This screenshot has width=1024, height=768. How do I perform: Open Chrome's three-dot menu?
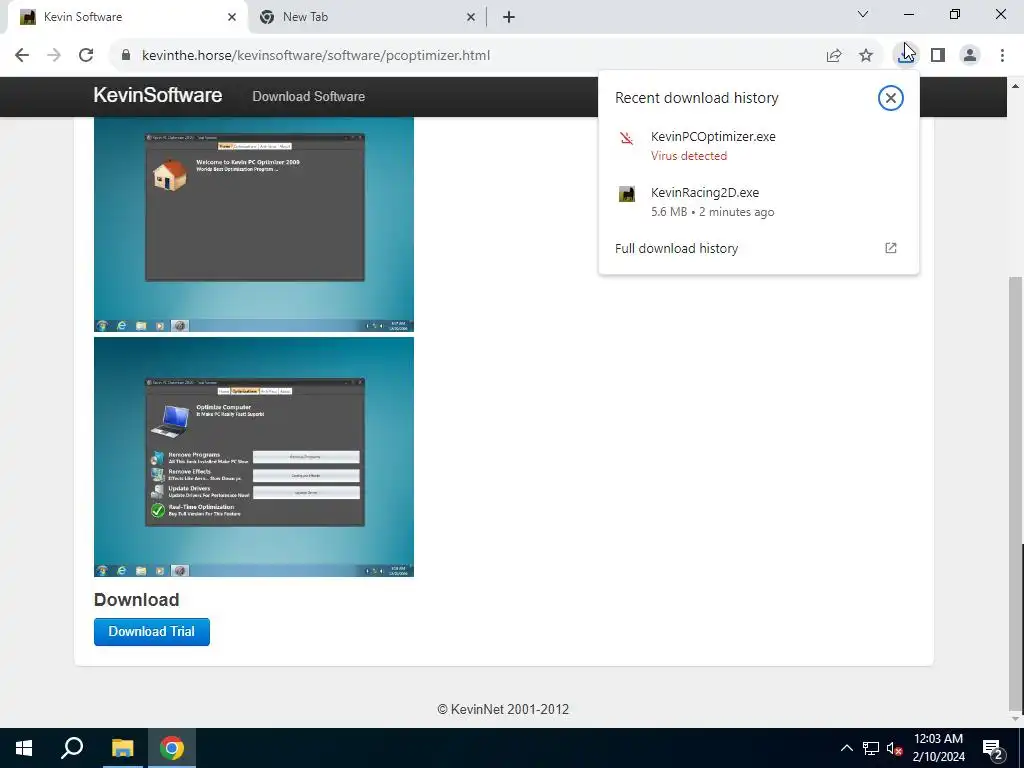point(1002,56)
